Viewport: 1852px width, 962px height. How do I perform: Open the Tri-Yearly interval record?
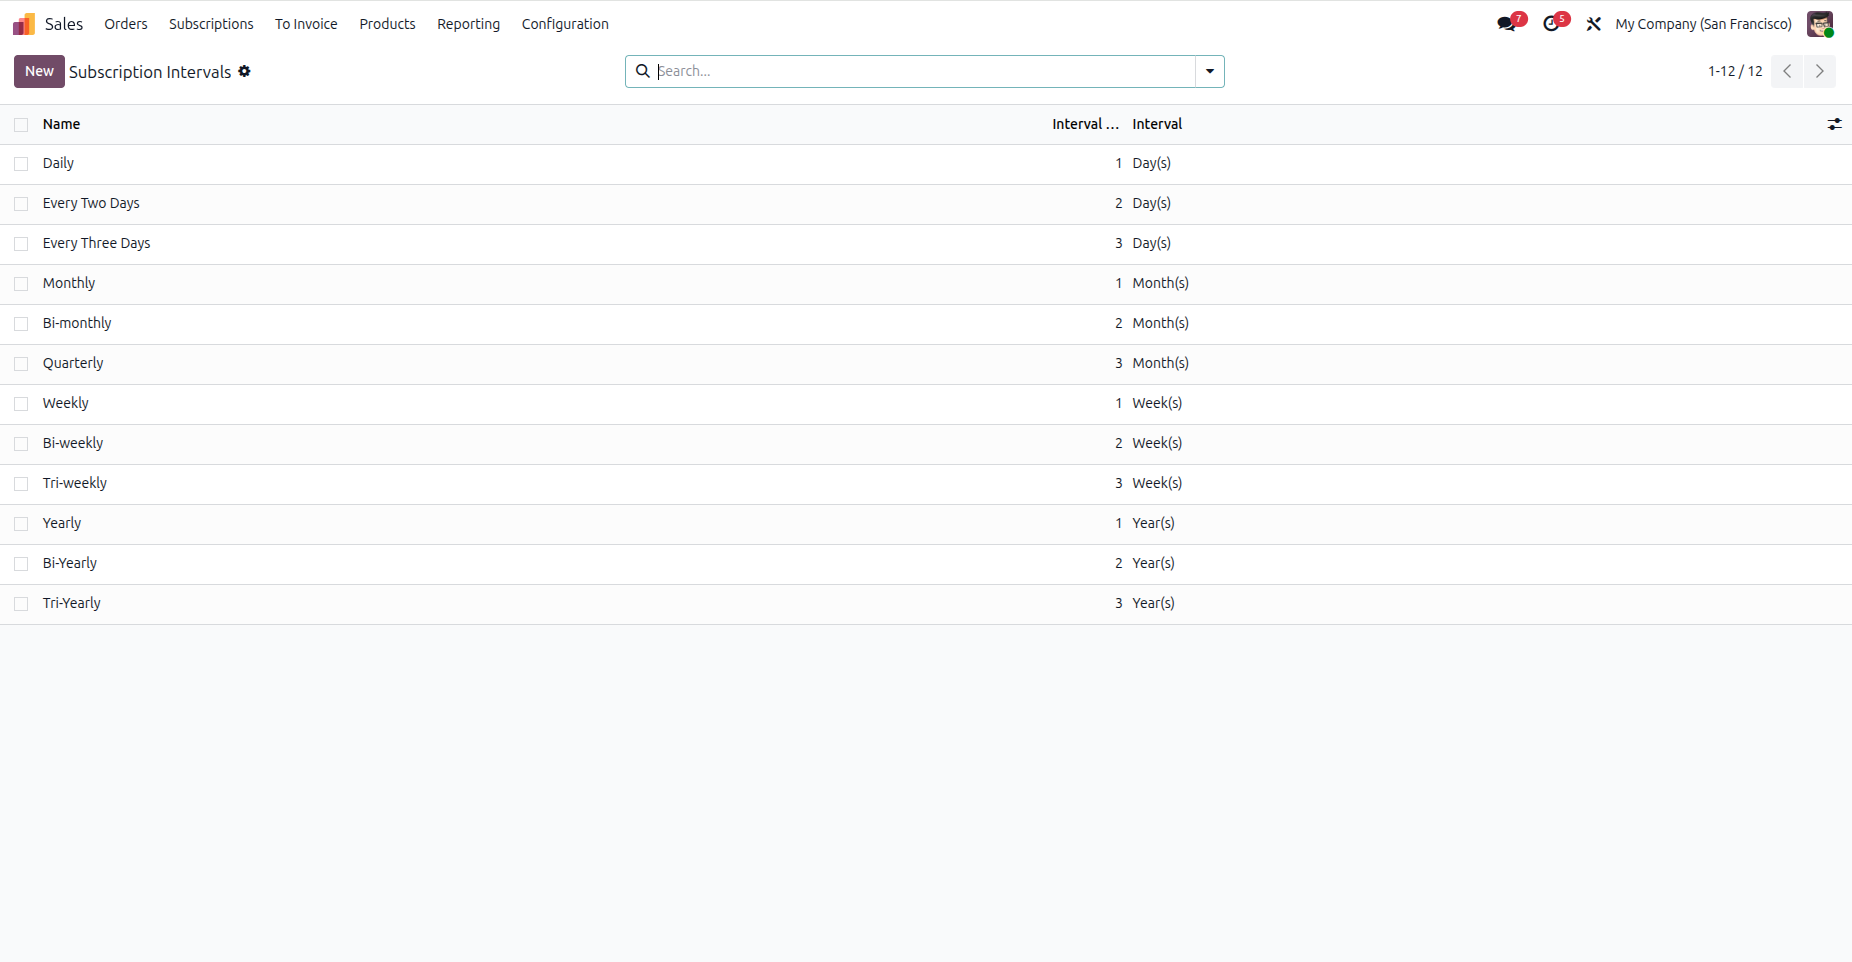click(72, 603)
